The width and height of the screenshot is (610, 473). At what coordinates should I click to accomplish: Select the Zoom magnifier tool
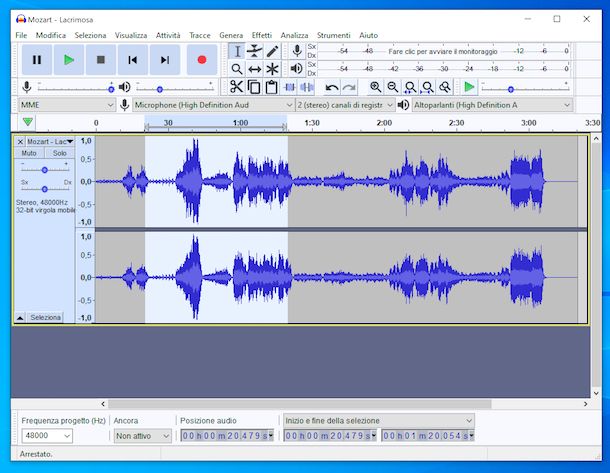pyautogui.click(x=237, y=69)
